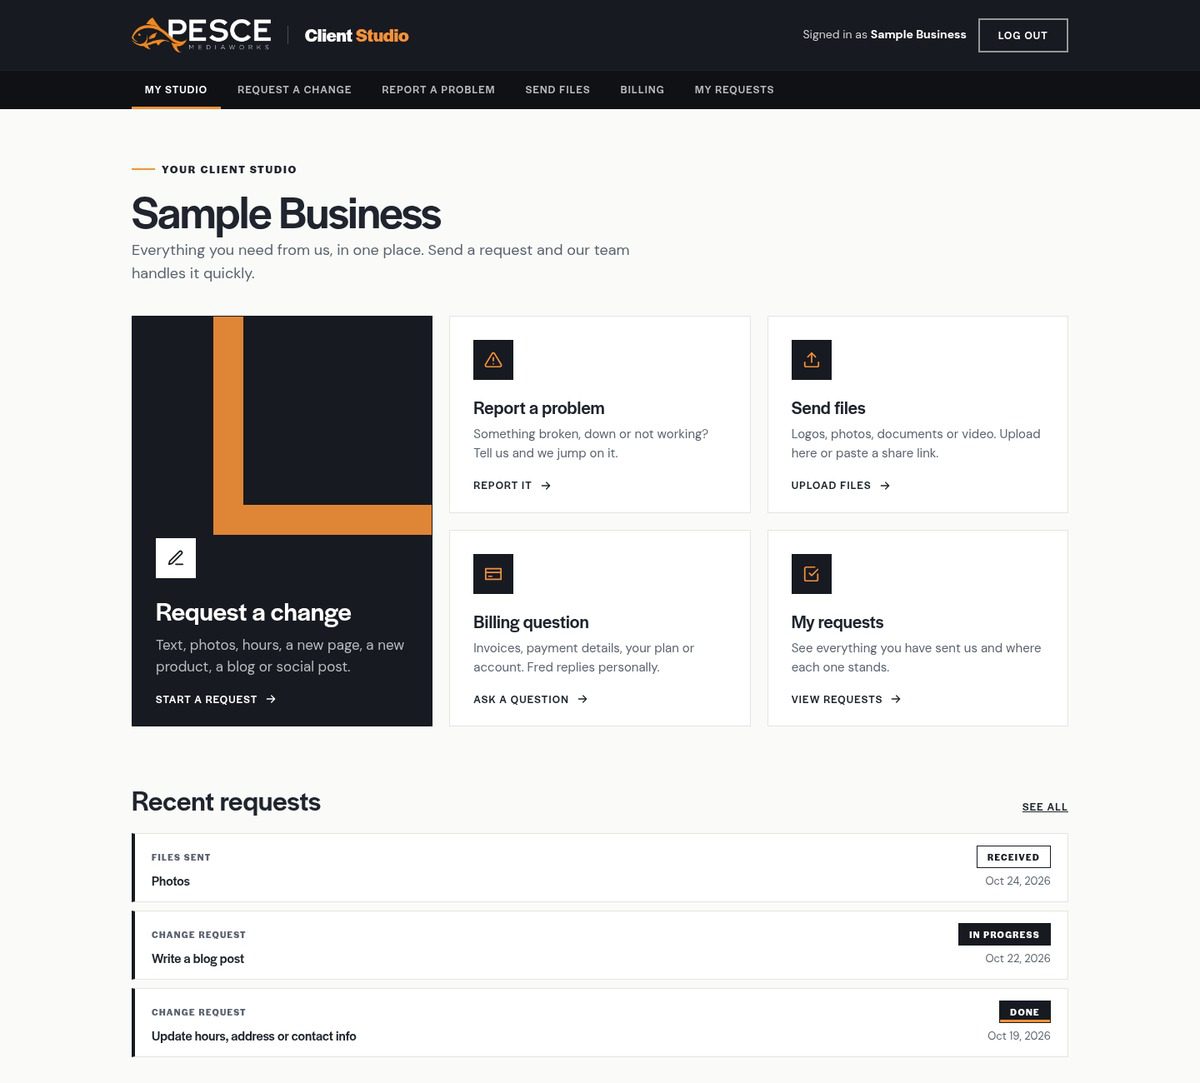Click the Oct 19, 2026 date
1200x1083 pixels.
pyautogui.click(x=1019, y=1036)
